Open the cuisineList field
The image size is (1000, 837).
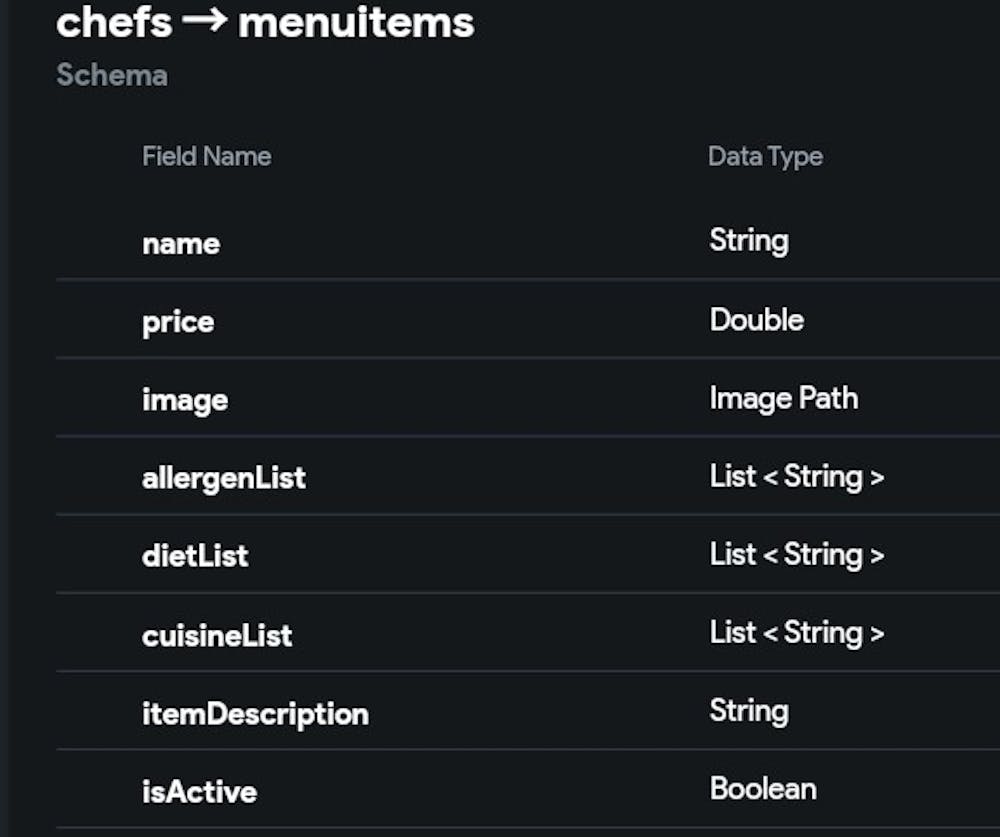217,635
